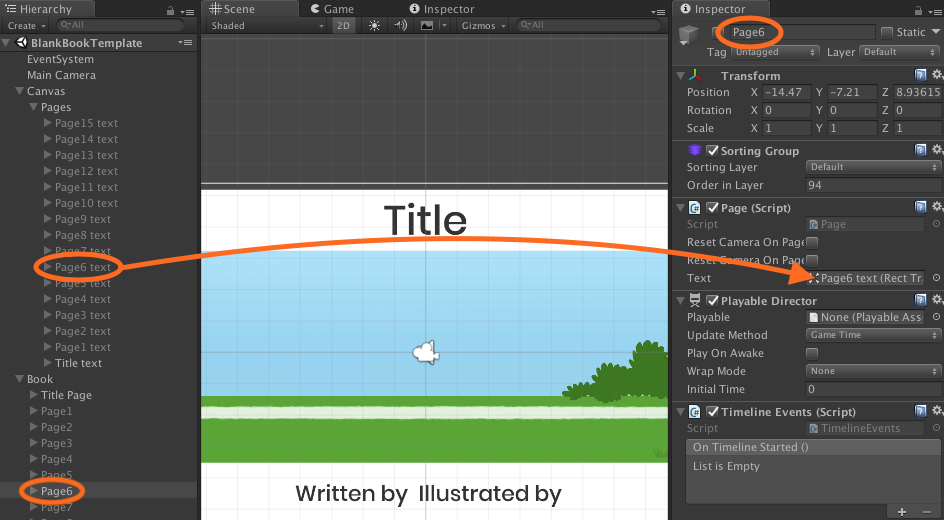This screenshot has height=520, width=944.
Task: Open Shaded draw mode dropdown
Action: (x=267, y=25)
